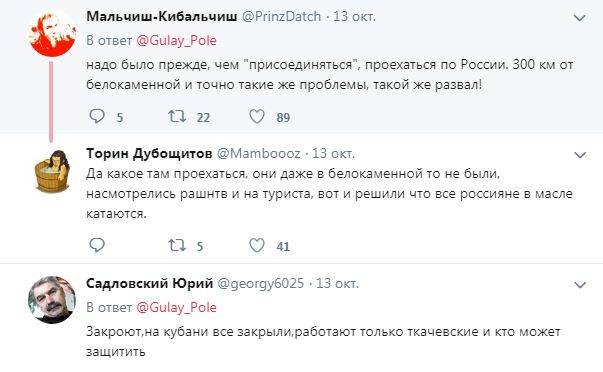The image size is (603, 372).
Task: Open @Gulay_Pole mention in first tweet
Action: click(x=177, y=40)
